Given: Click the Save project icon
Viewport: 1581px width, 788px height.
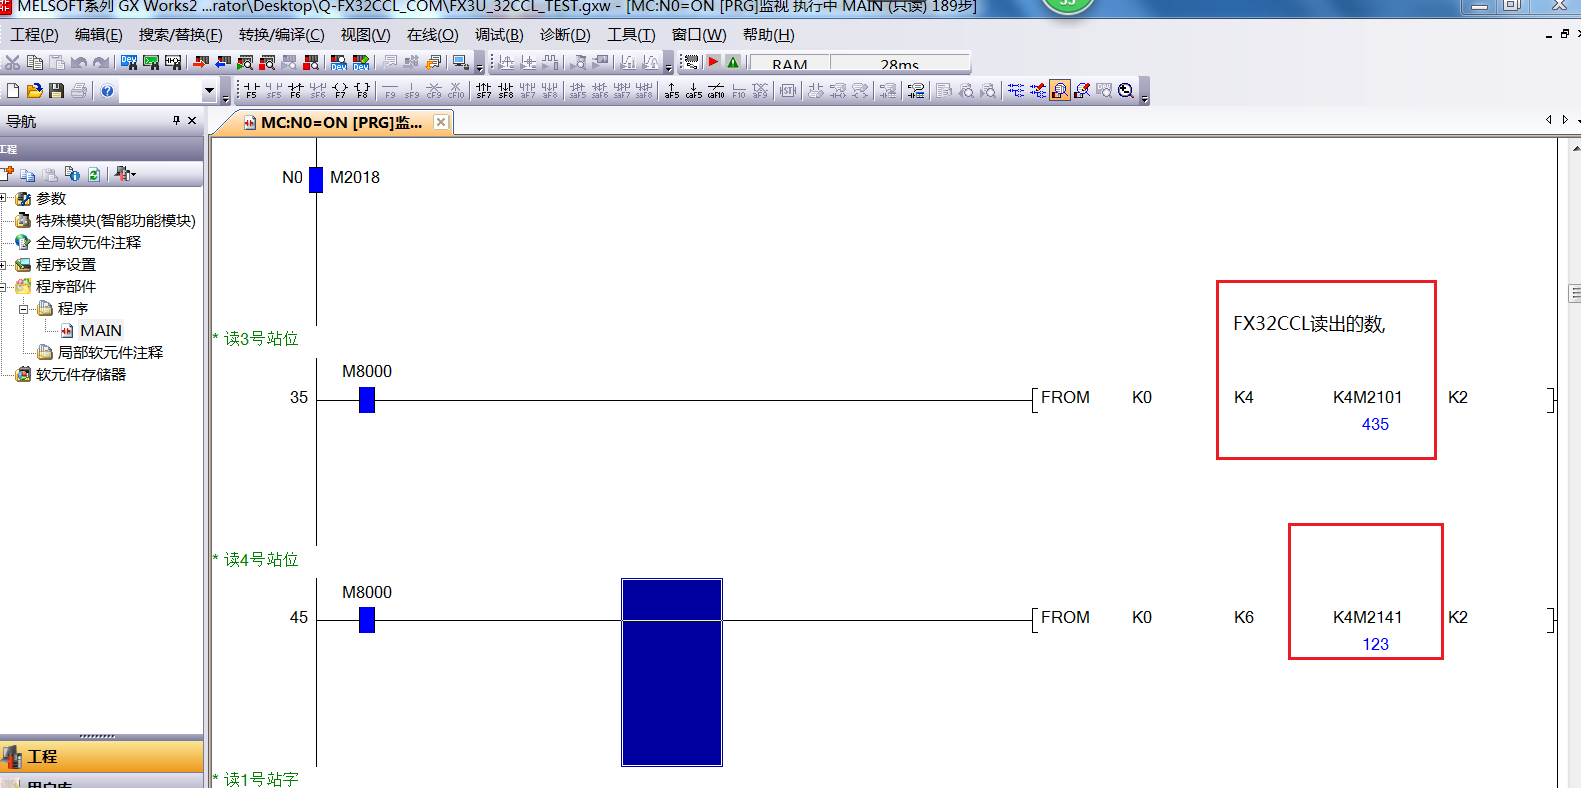Looking at the screenshot, I should (57, 91).
